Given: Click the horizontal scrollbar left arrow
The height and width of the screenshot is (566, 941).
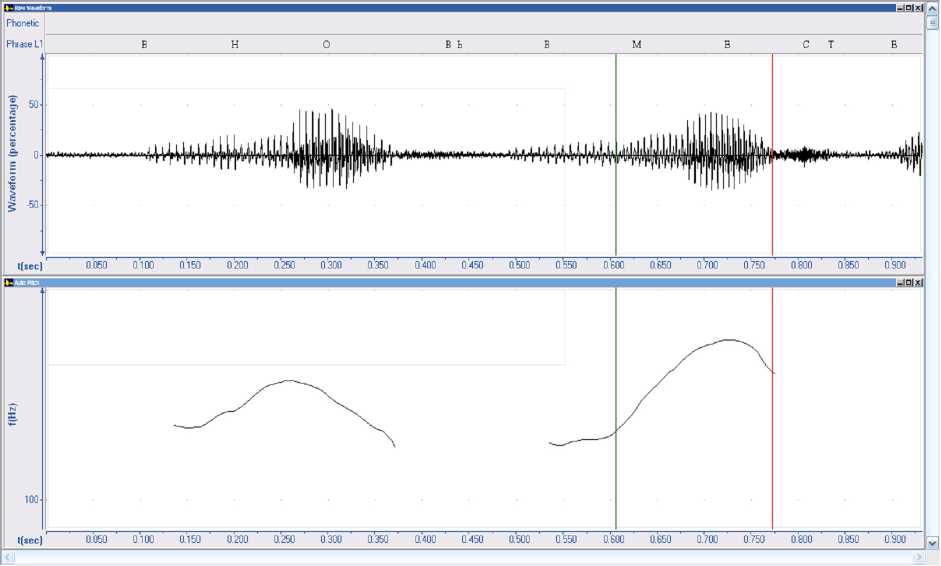Looking at the screenshot, I should [x=8, y=558].
